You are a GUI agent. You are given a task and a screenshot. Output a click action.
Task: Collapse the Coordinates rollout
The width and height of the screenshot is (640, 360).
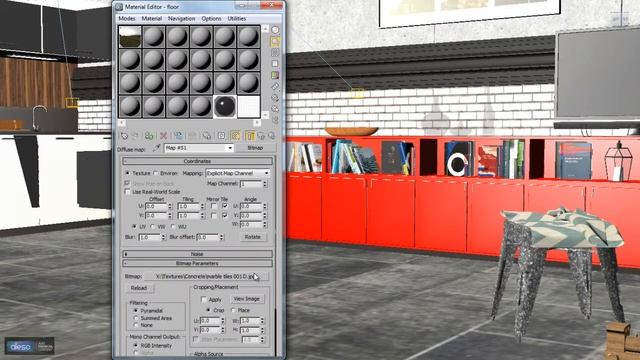(198, 161)
